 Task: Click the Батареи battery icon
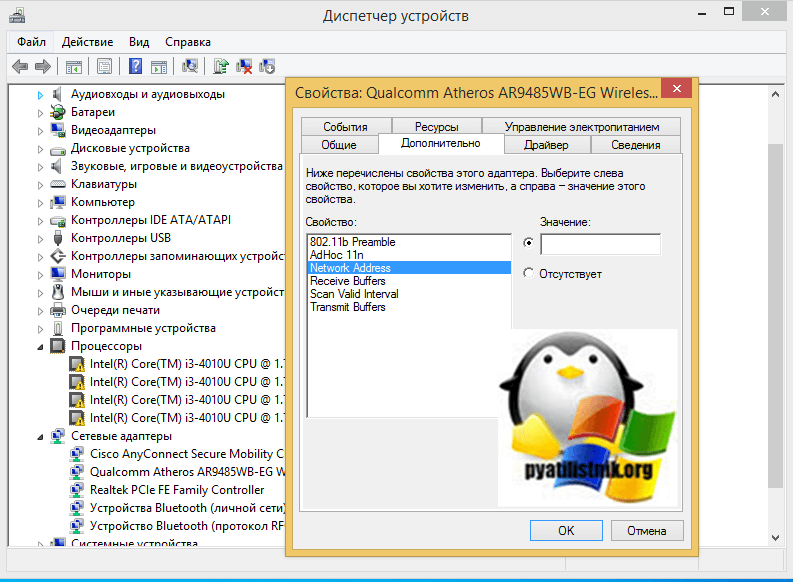(58, 112)
